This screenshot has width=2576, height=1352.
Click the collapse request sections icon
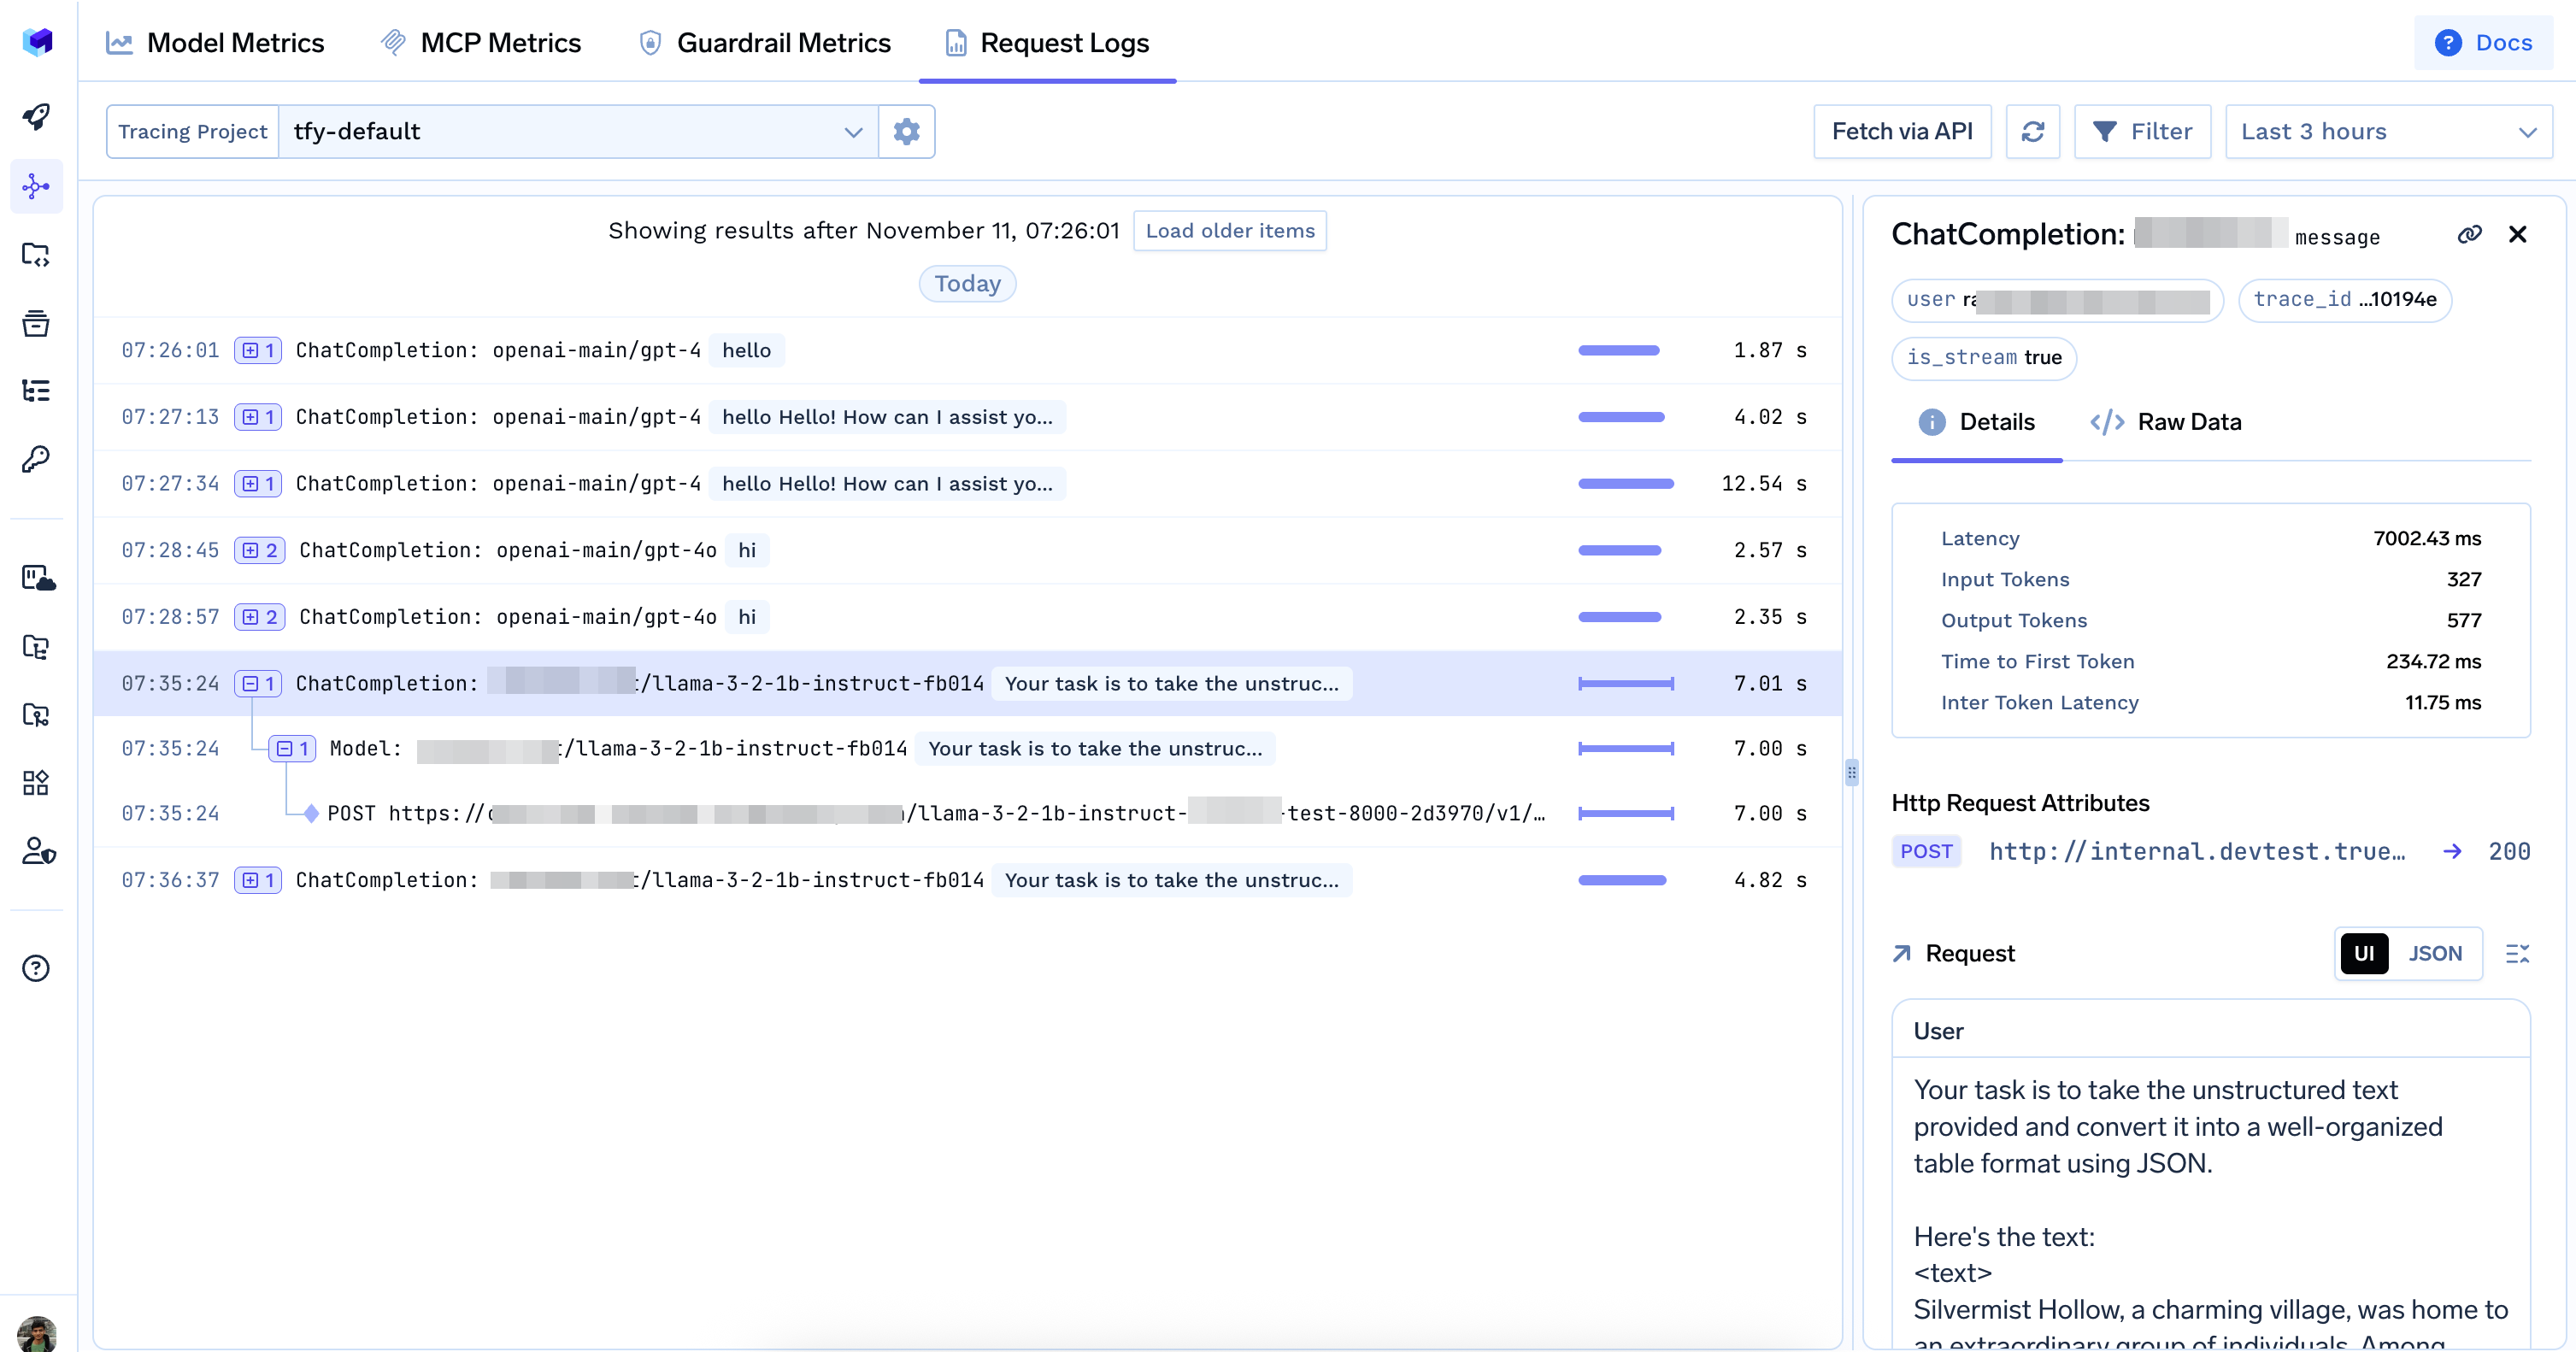[2517, 953]
